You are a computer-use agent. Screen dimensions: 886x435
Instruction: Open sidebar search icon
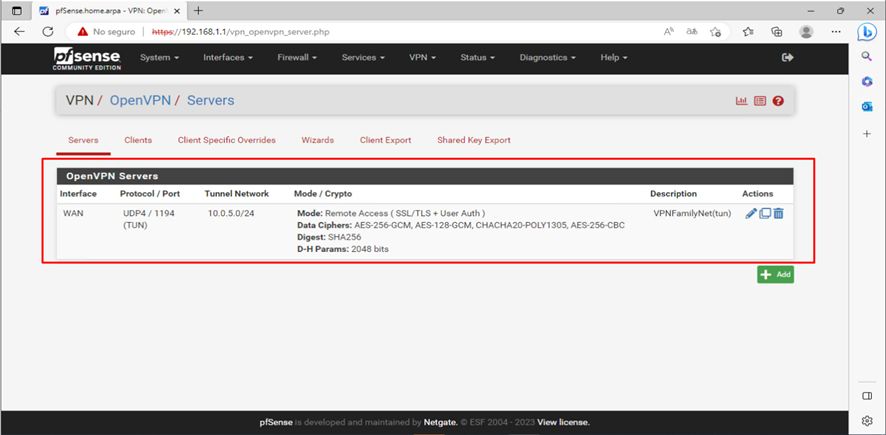pos(867,56)
